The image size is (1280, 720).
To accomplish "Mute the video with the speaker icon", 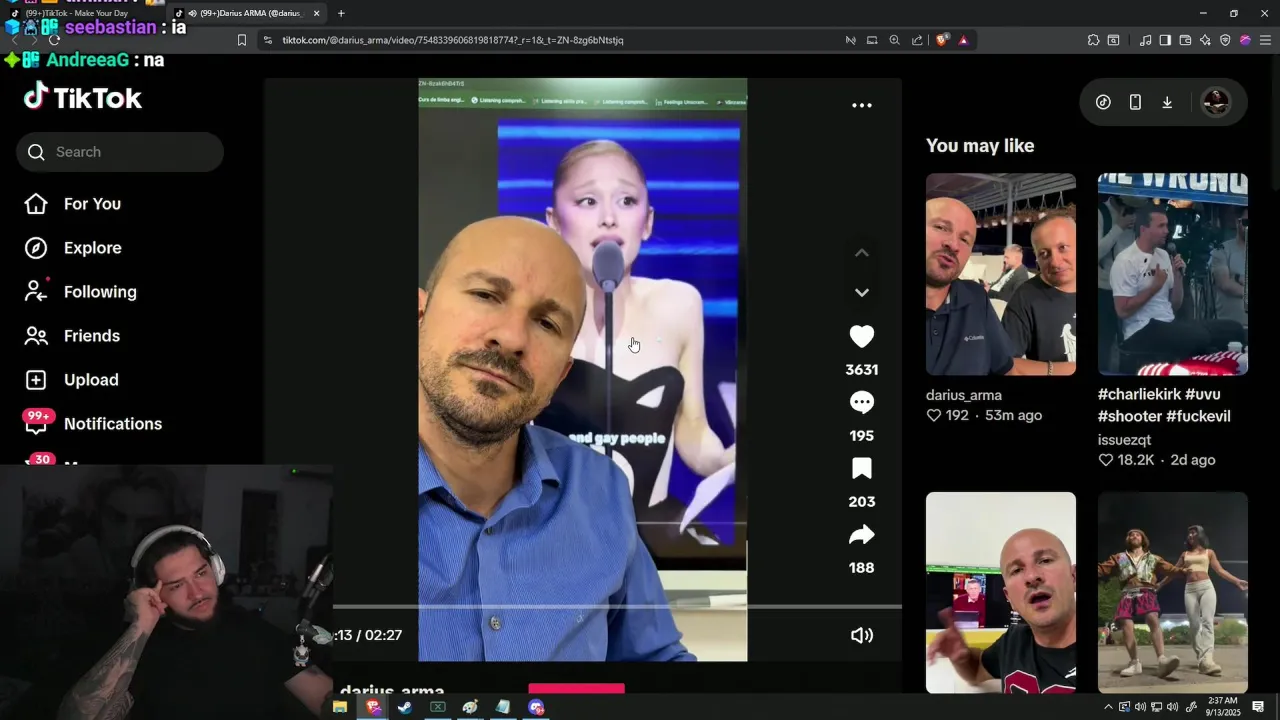I will (861, 635).
